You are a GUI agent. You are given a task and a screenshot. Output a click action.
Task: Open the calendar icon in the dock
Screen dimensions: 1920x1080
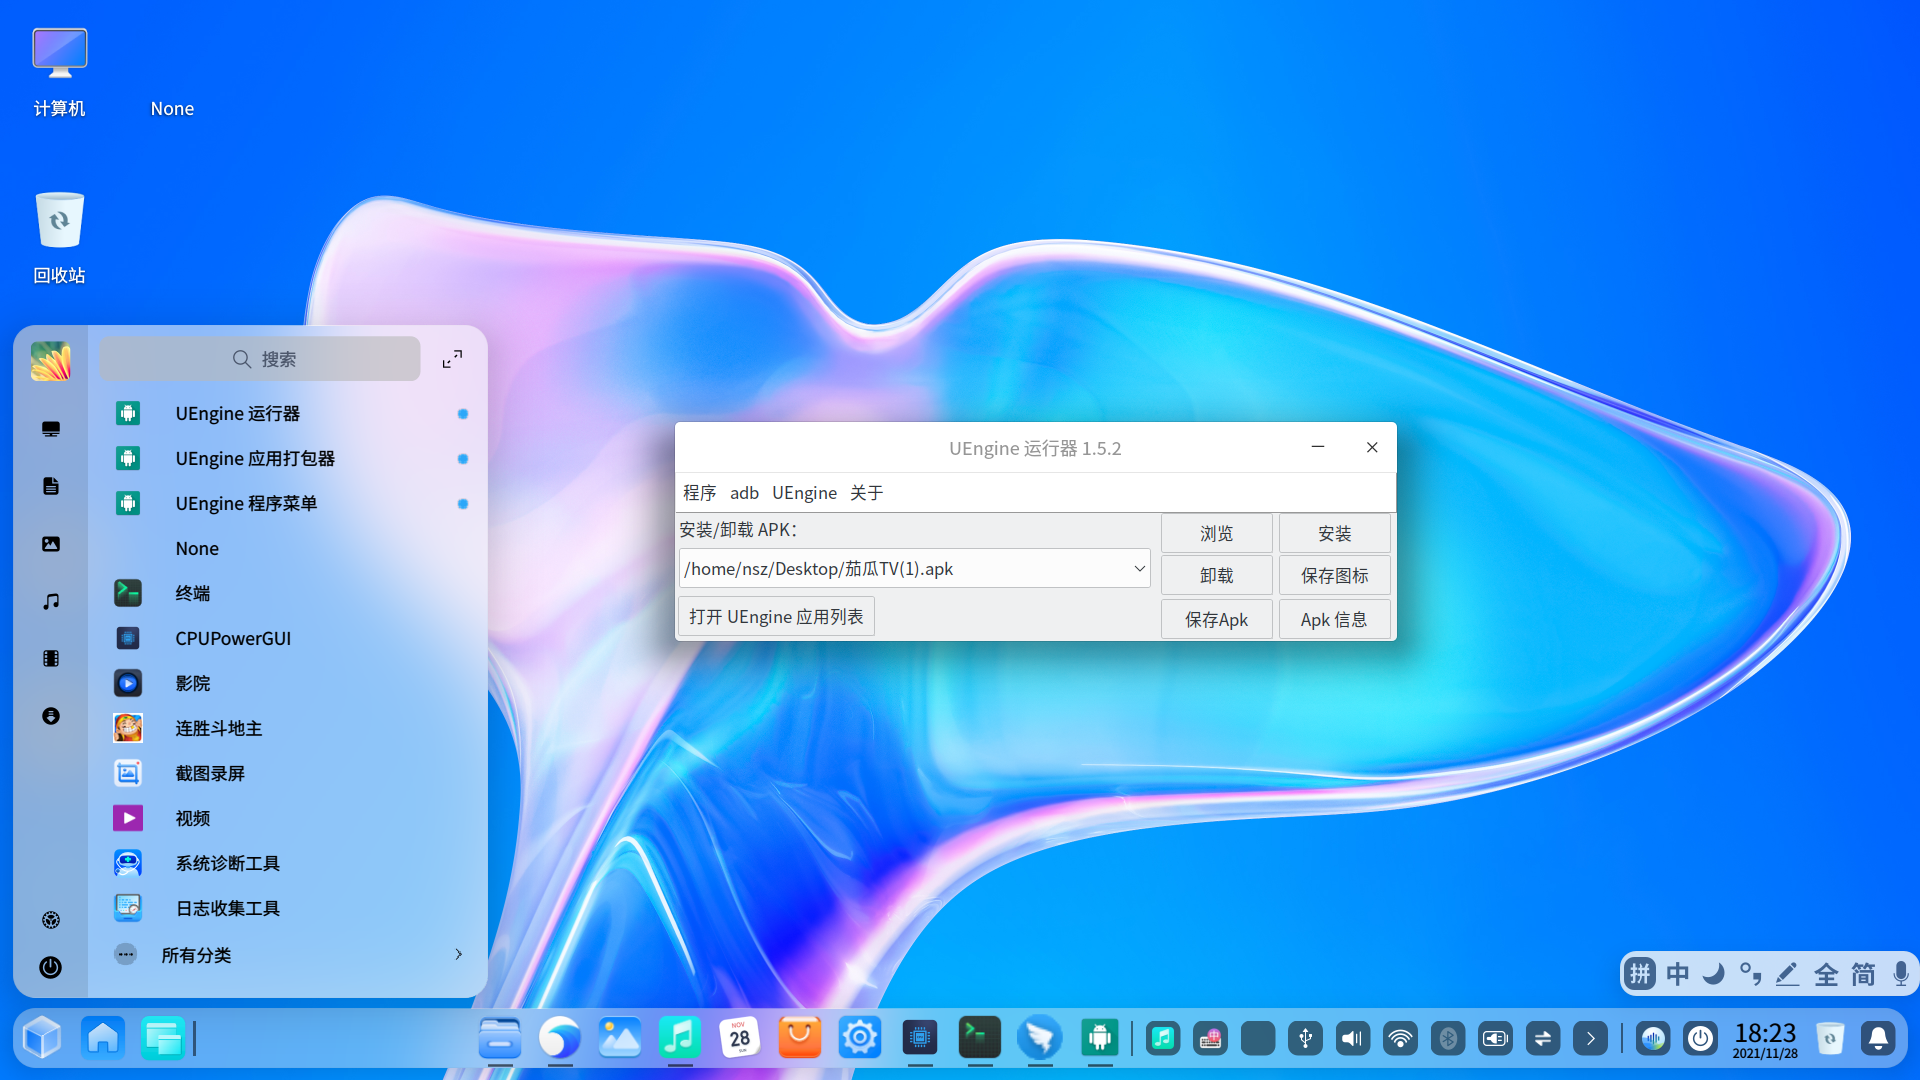pyautogui.click(x=739, y=1038)
